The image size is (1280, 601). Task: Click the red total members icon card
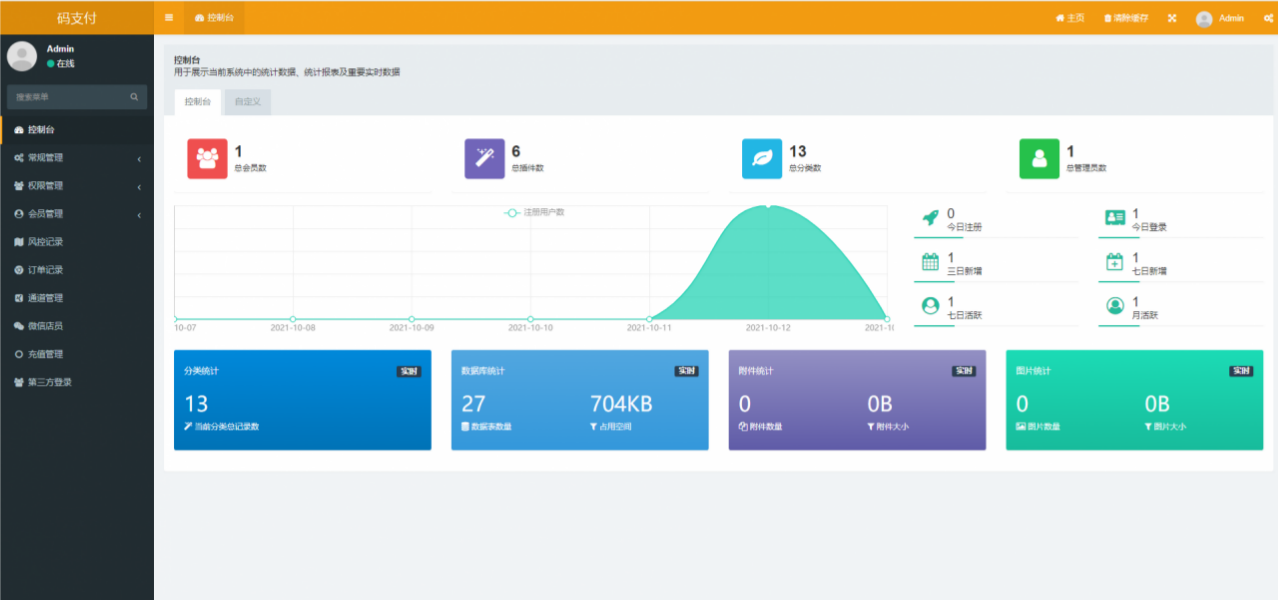tap(207, 158)
